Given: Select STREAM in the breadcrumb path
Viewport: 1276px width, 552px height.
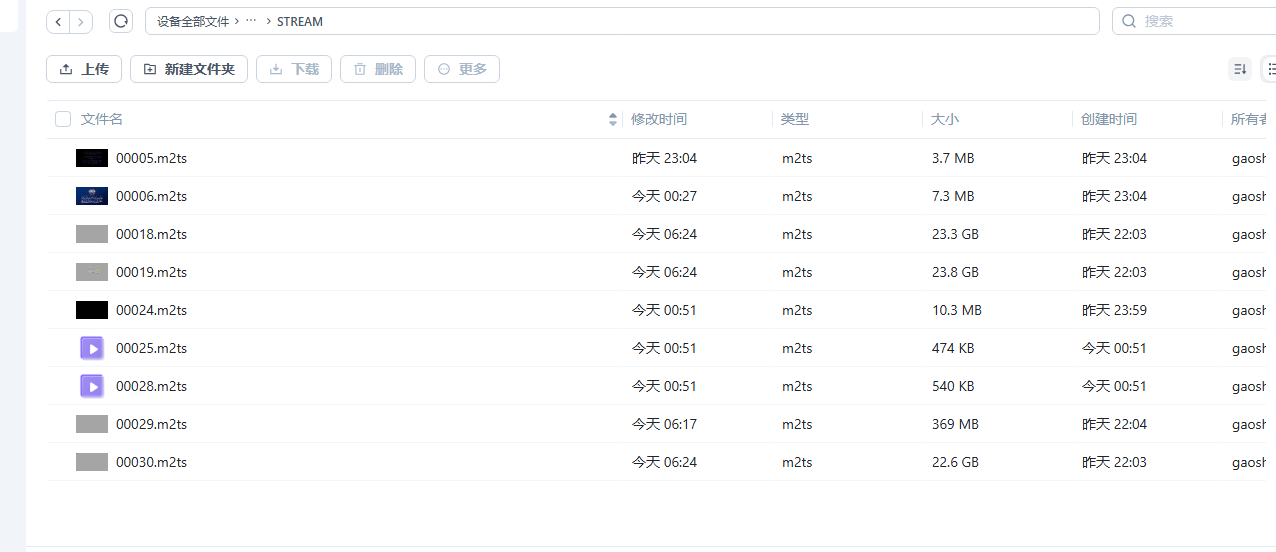Looking at the screenshot, I should click(x=300, y=21).
